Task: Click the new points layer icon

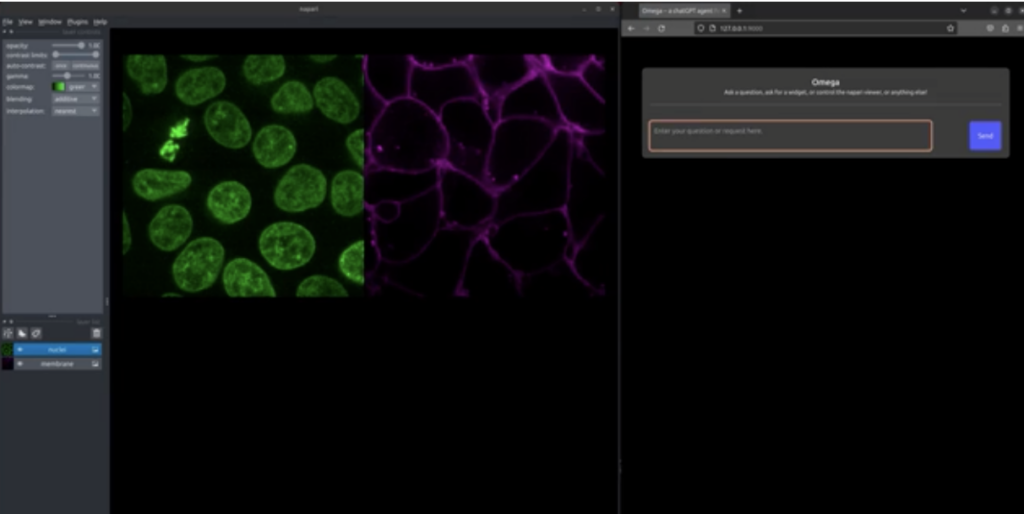Action: [x=8, y=333]
